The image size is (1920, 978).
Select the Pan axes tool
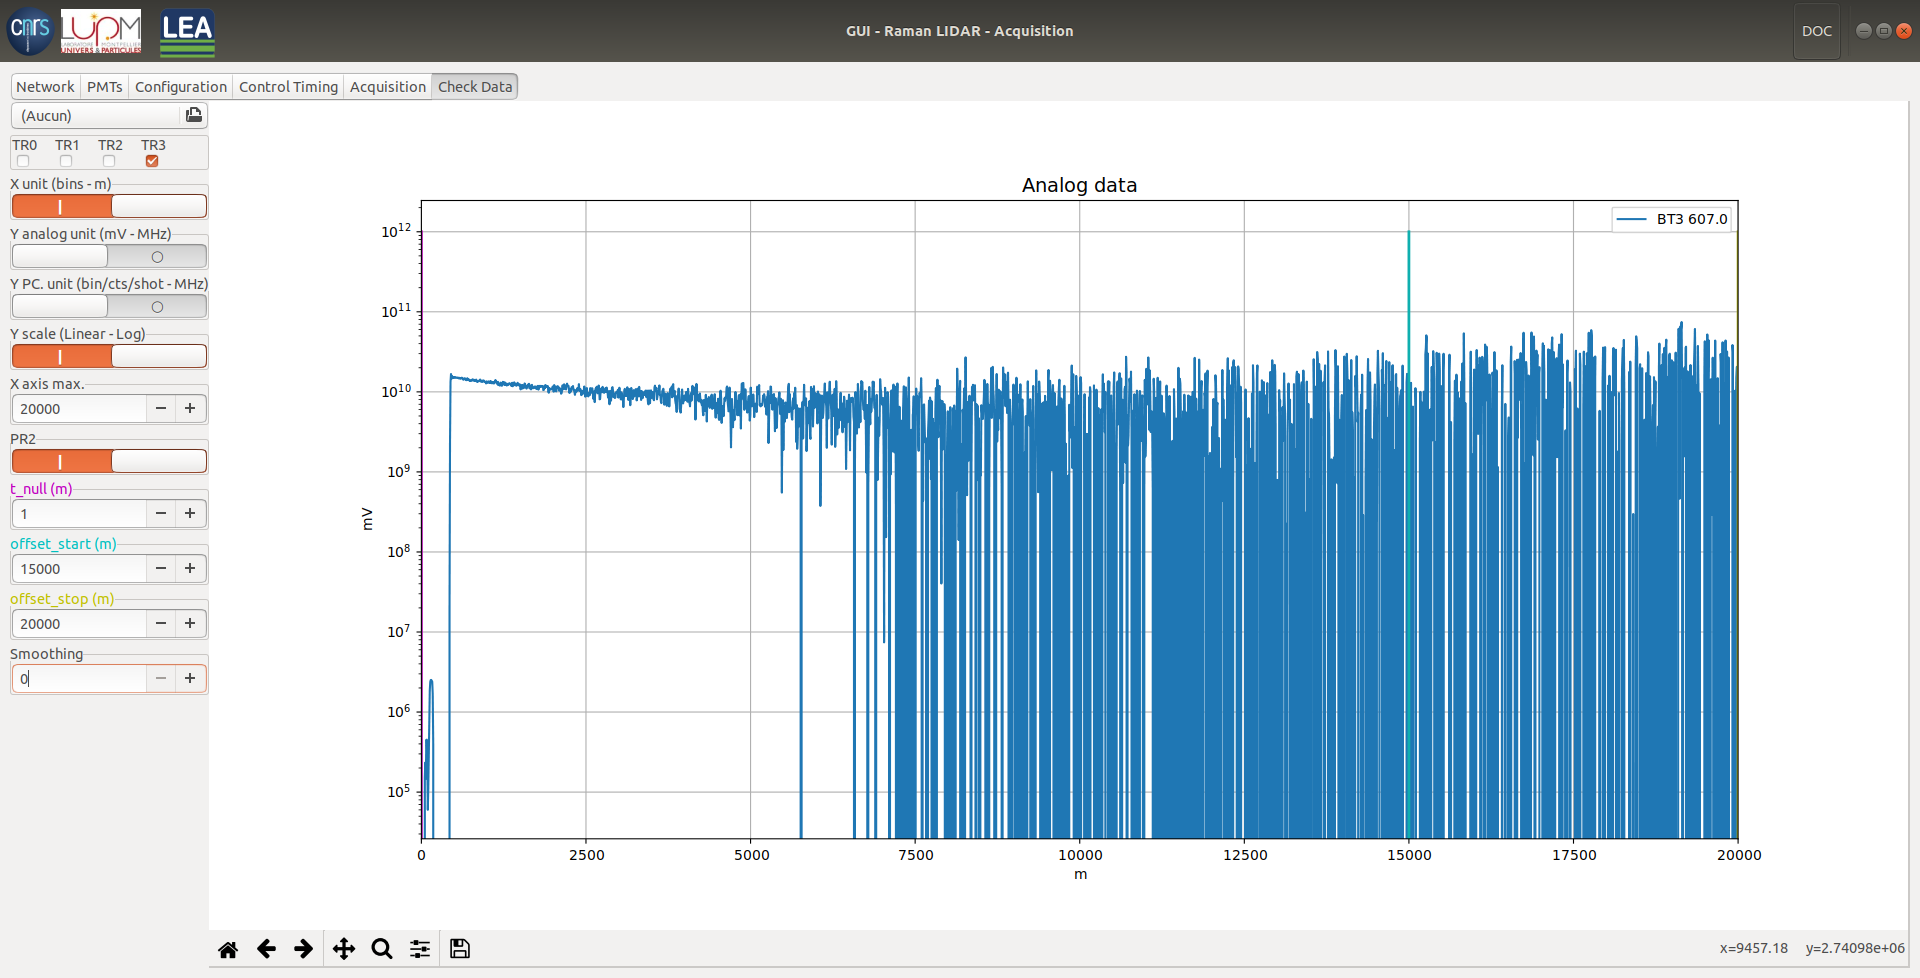click(343, 949)
